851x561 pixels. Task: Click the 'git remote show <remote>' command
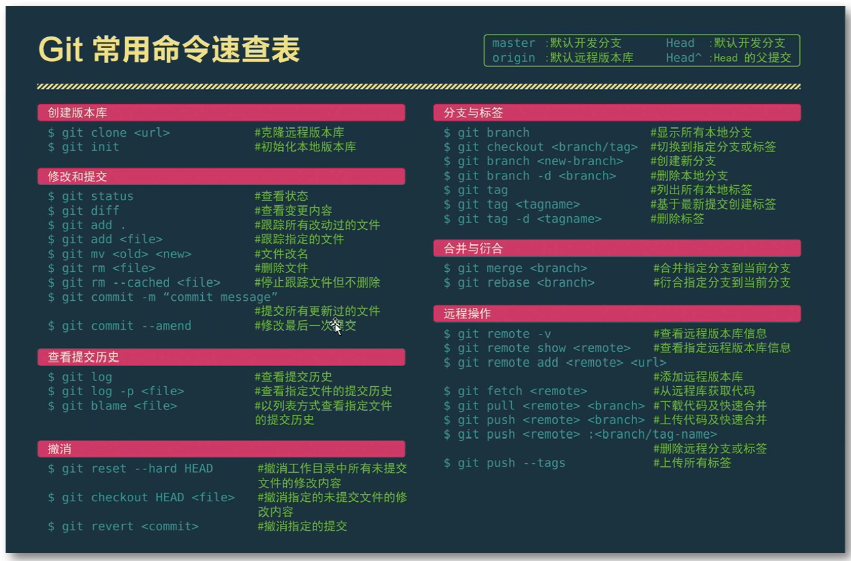[x=537, y=348]
